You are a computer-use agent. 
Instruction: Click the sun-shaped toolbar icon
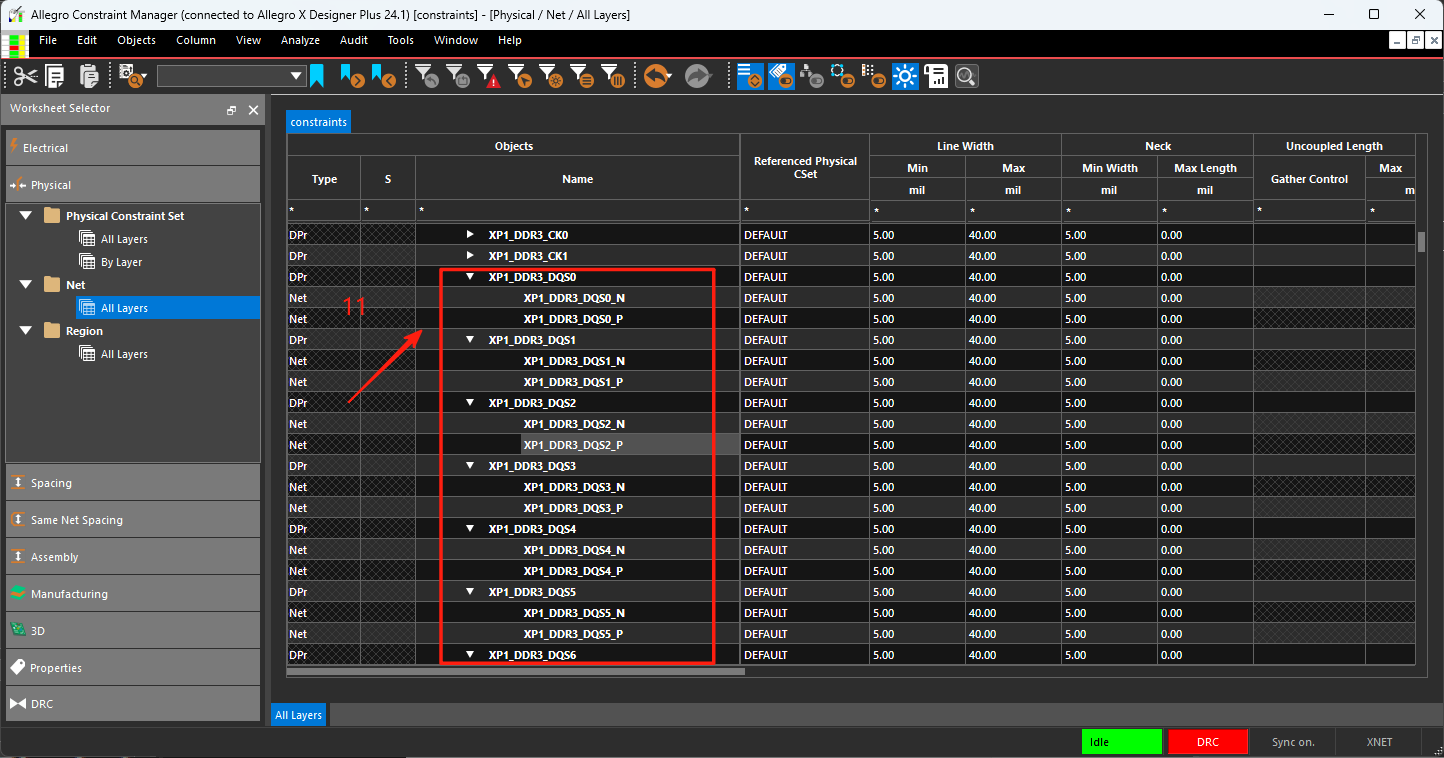coord(906,76)
